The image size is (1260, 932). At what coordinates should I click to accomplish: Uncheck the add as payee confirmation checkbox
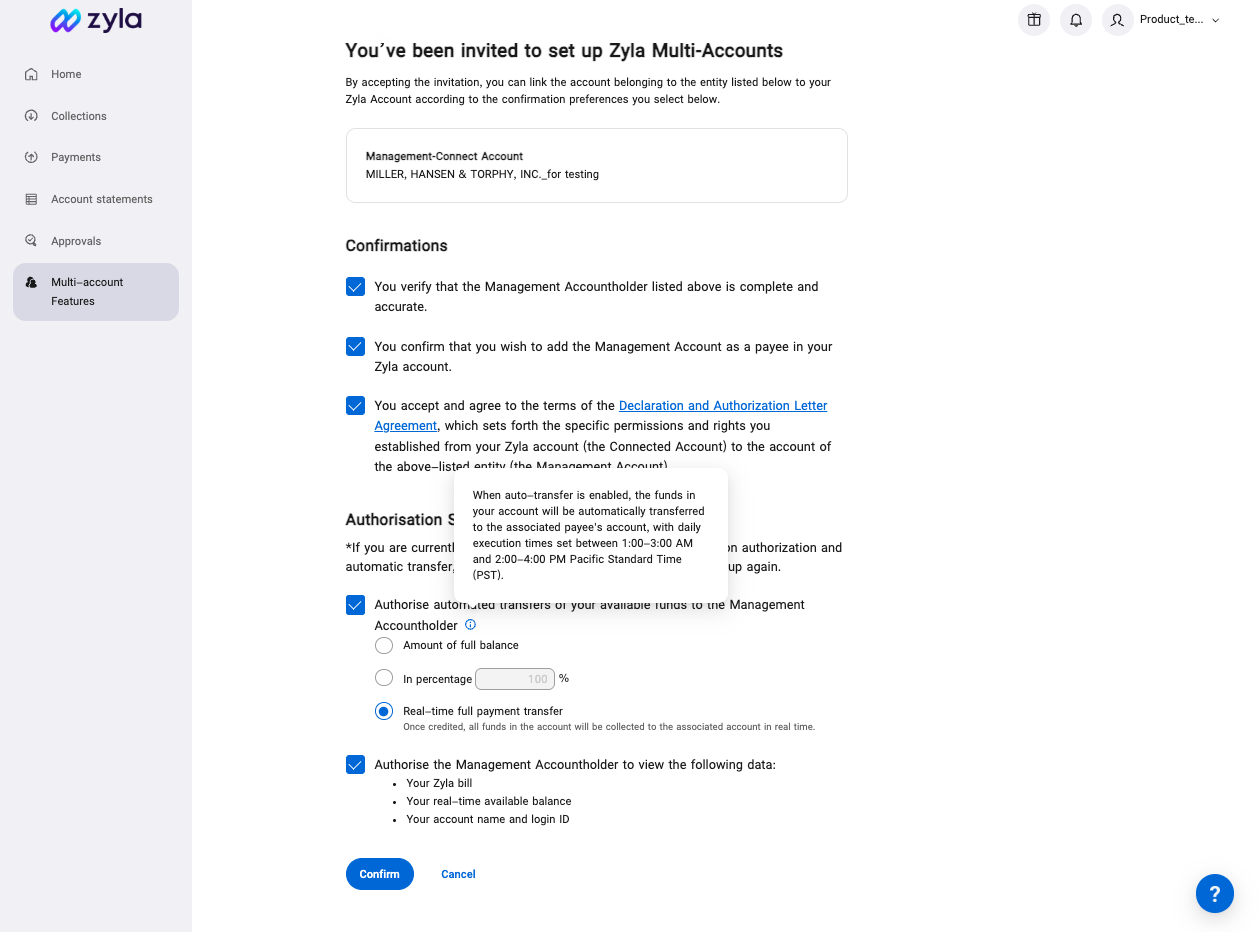(355, 347)
